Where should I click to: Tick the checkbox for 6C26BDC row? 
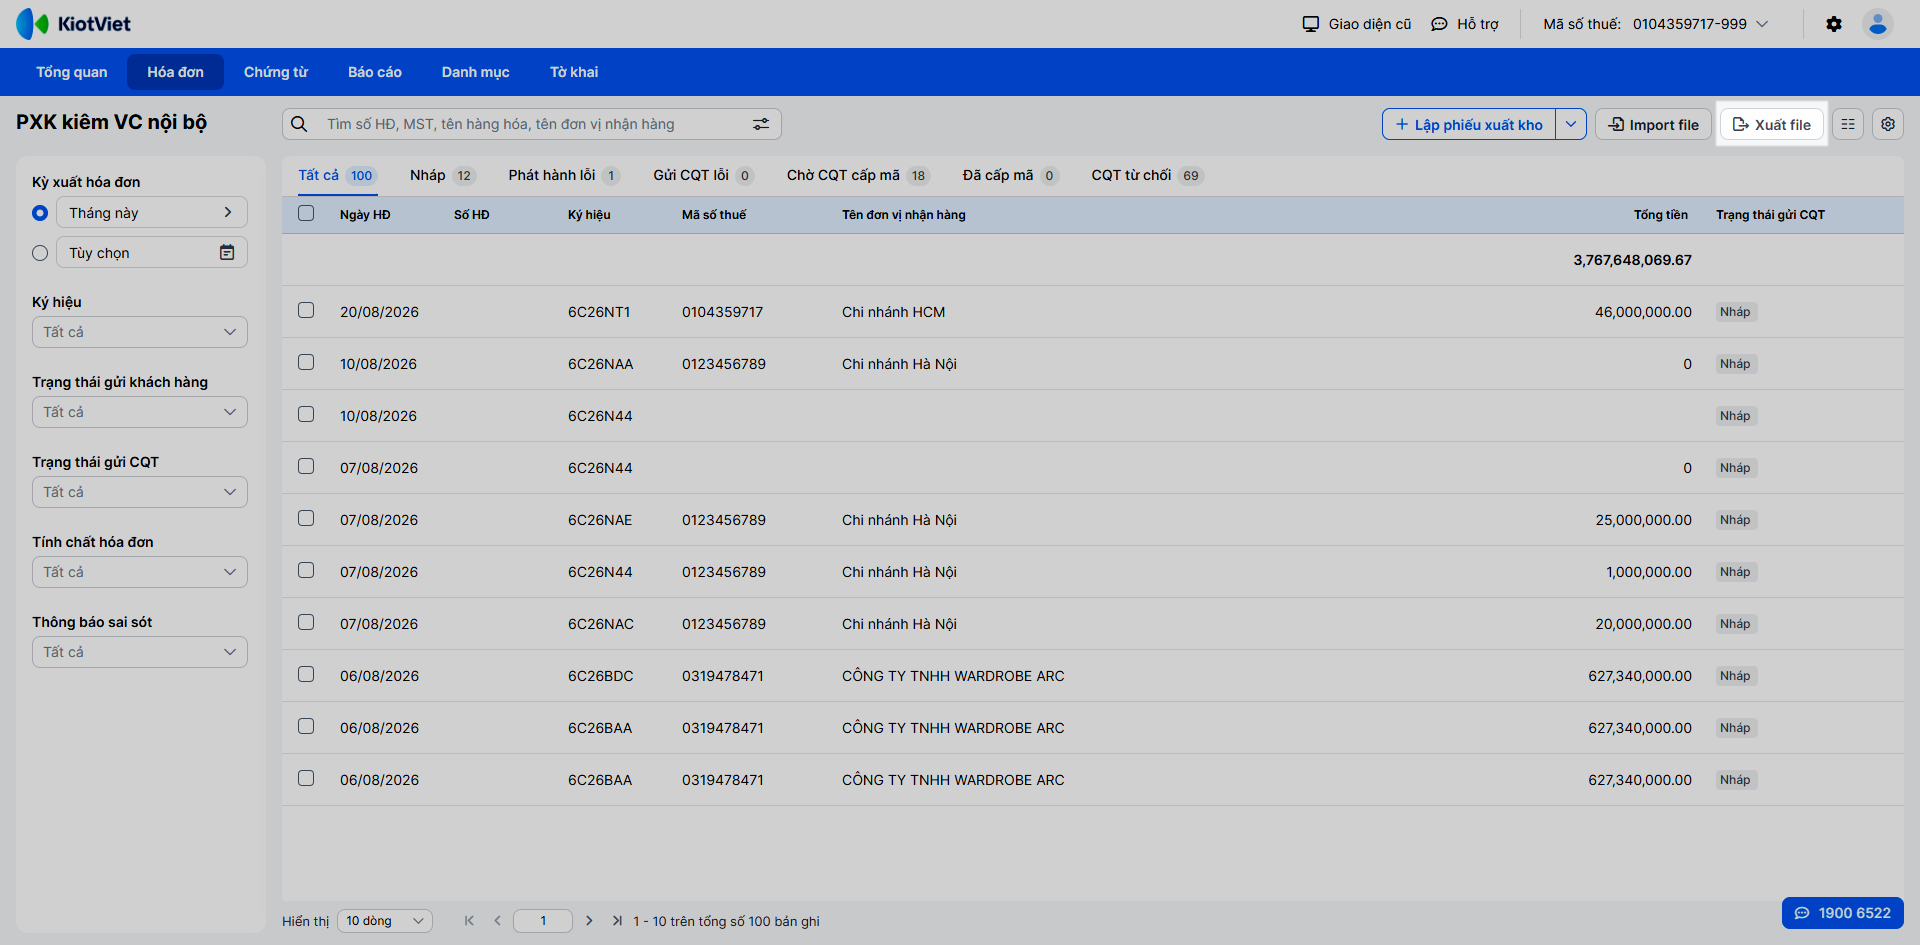click(x=306, y=675)
